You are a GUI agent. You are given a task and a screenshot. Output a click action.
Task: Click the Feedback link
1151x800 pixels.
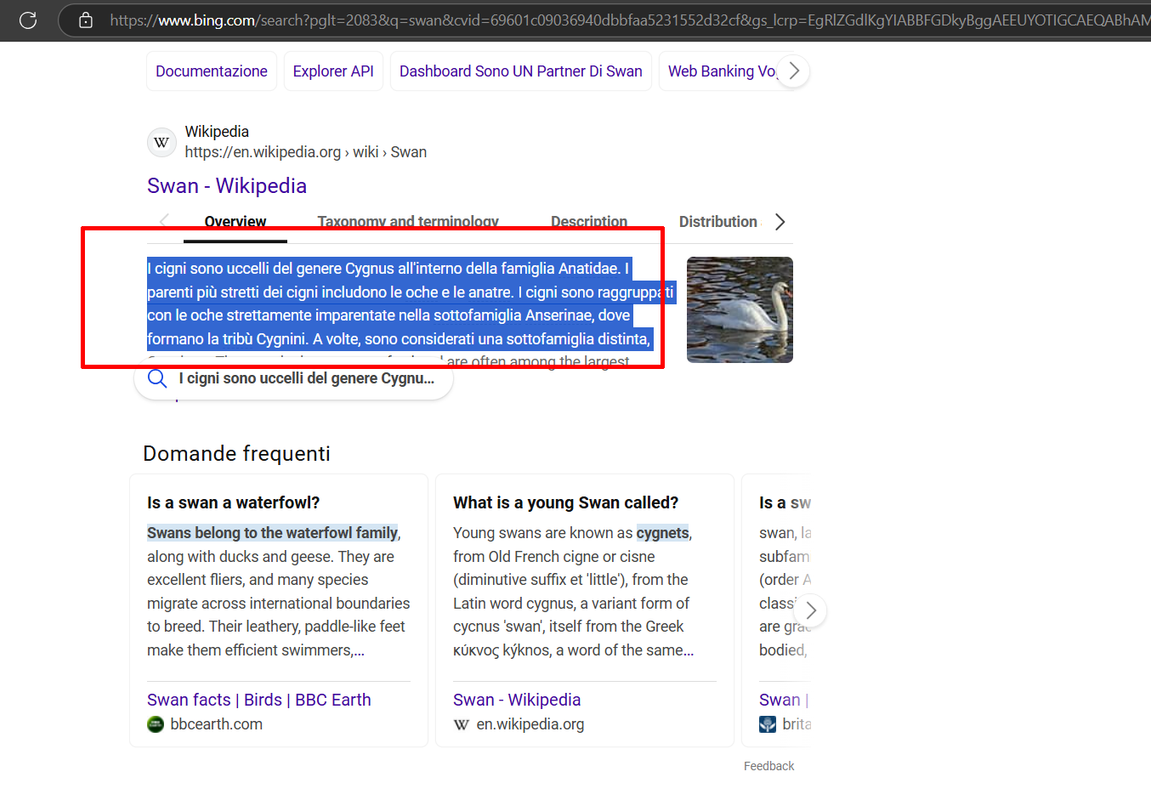[x=769, y=766]
